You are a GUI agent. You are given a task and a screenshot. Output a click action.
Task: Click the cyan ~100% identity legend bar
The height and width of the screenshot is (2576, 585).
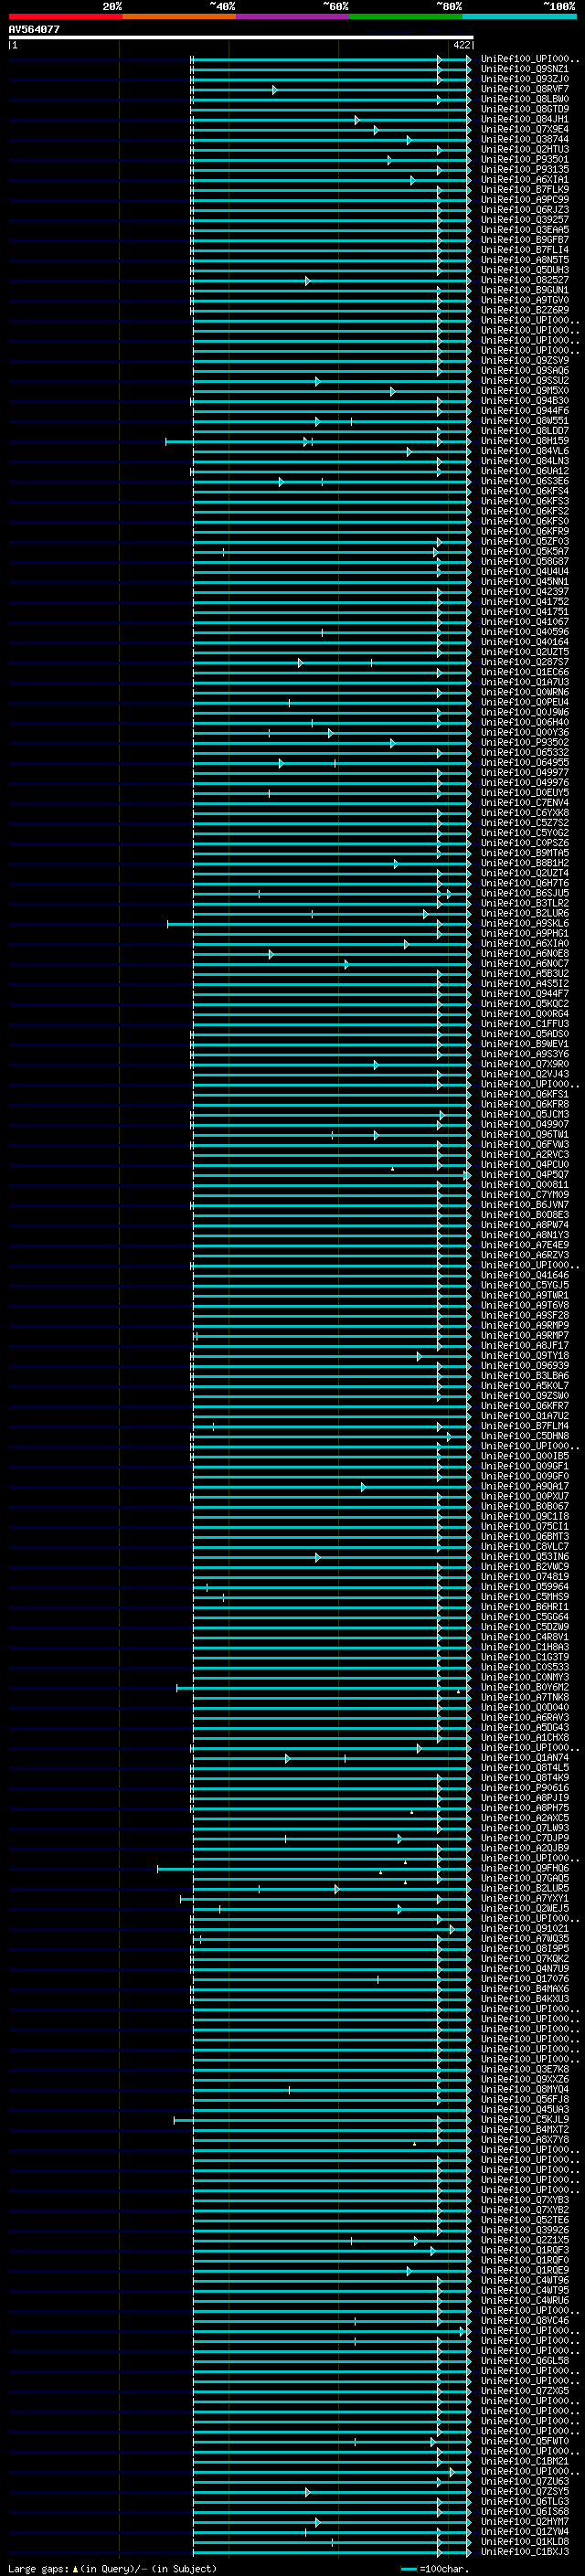point(520,16)
